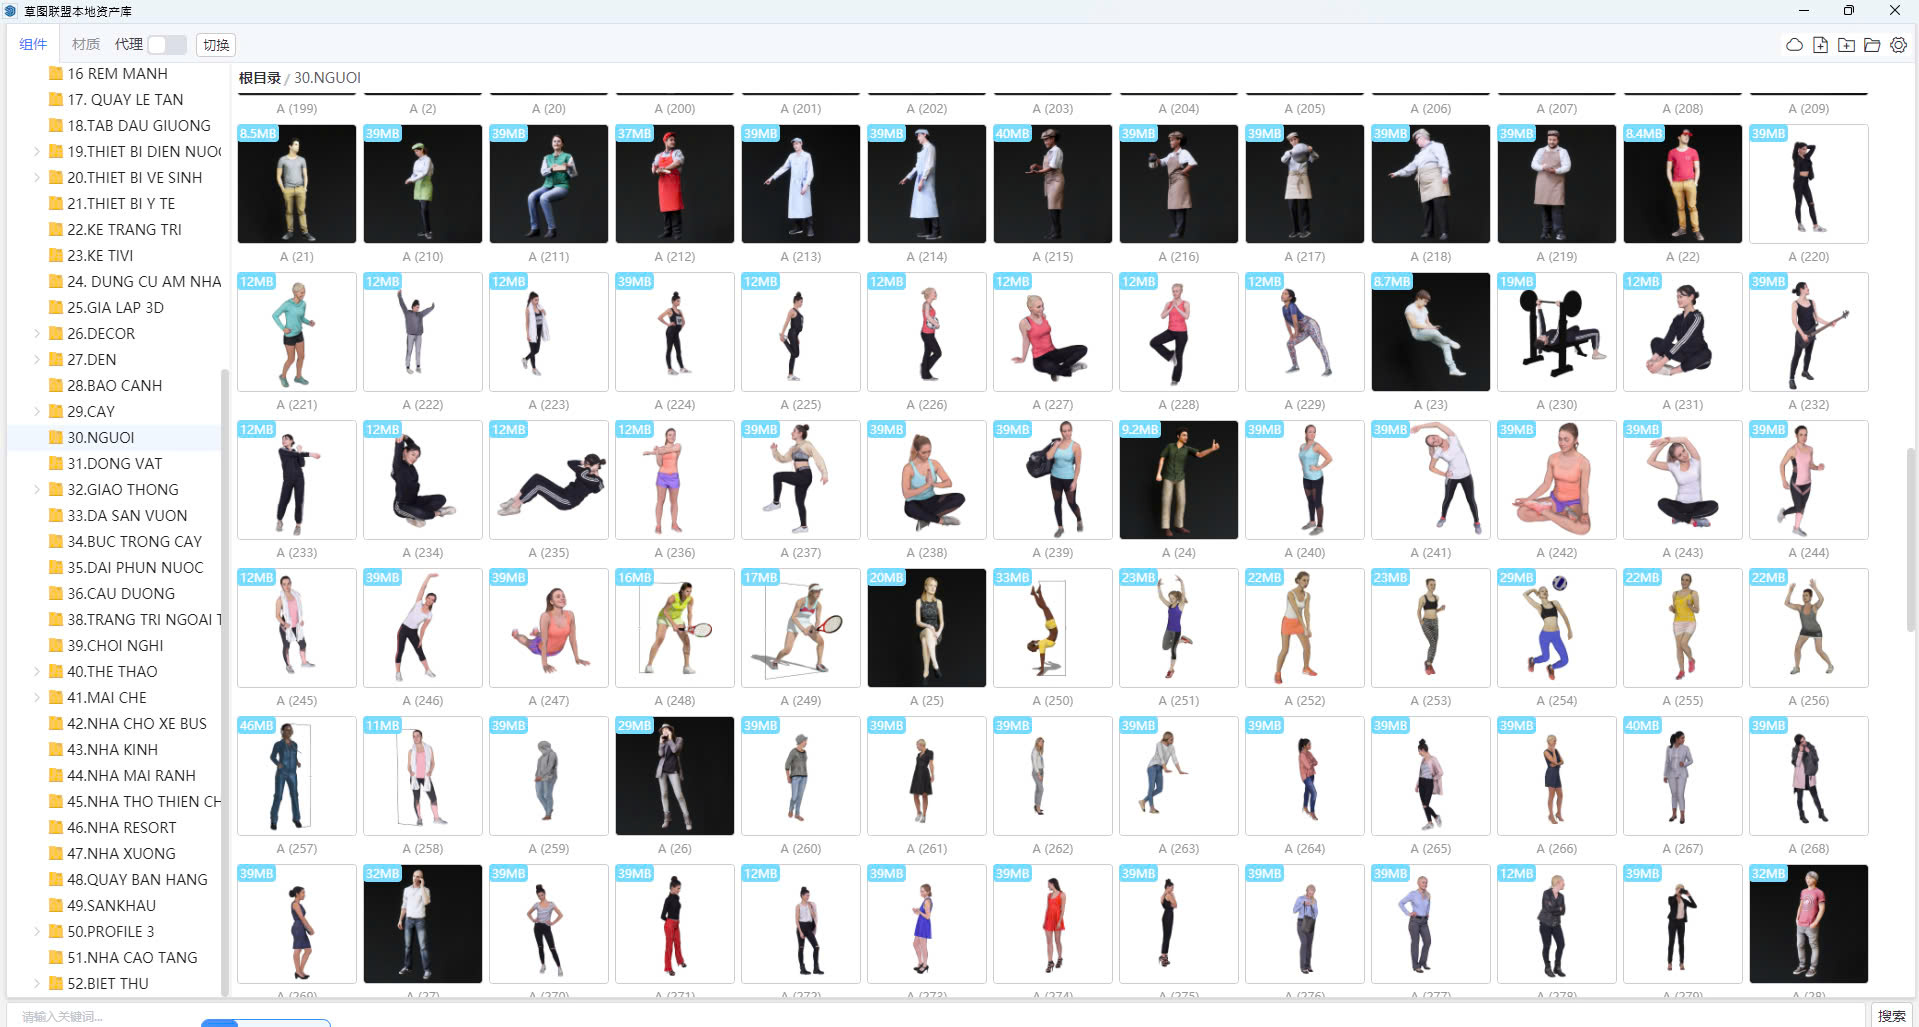Switch to the 组件 components tab
Viewport: 1919px width, 1027px height.
coord(33,45)
